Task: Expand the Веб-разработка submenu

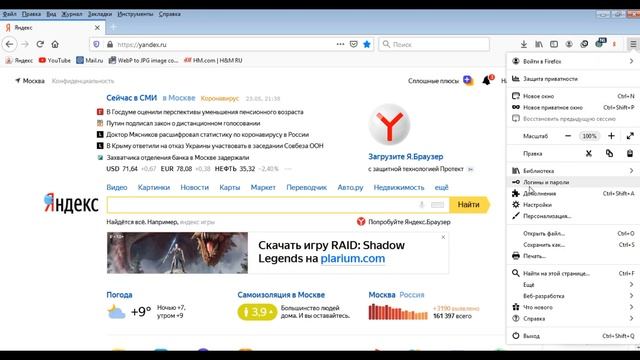Action: click(x=573, y=296)
